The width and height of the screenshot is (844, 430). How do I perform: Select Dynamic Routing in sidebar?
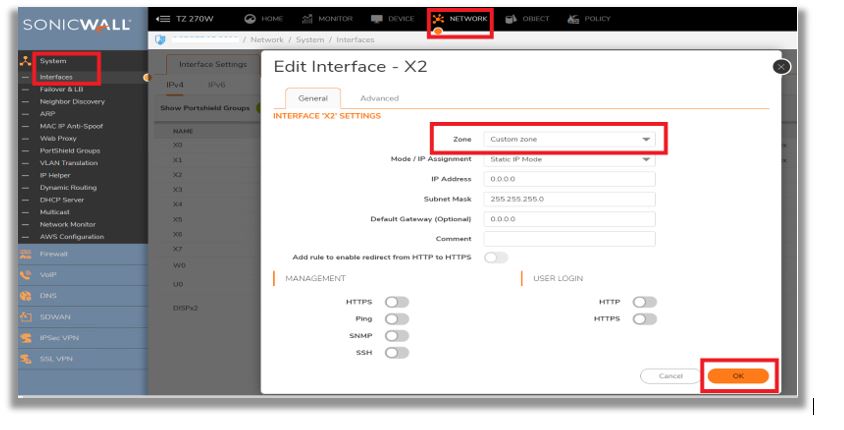point(68,188)
